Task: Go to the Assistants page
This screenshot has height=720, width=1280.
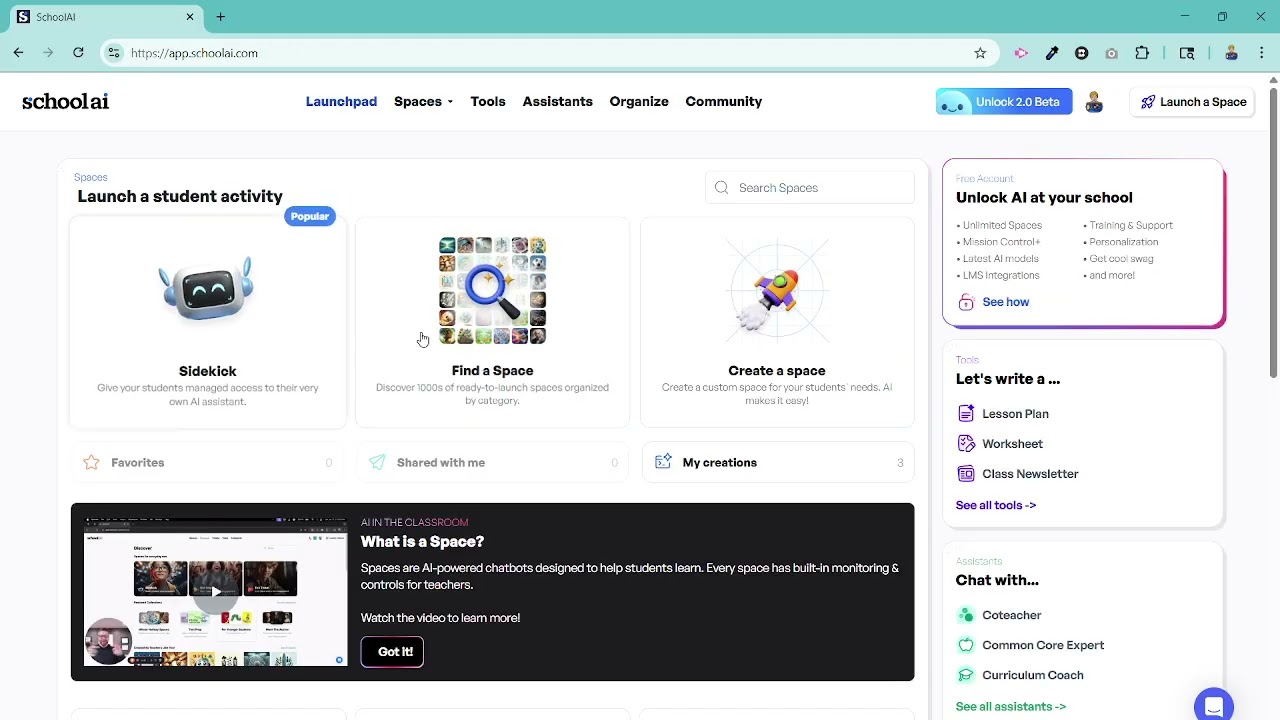Action: point(557,101)
